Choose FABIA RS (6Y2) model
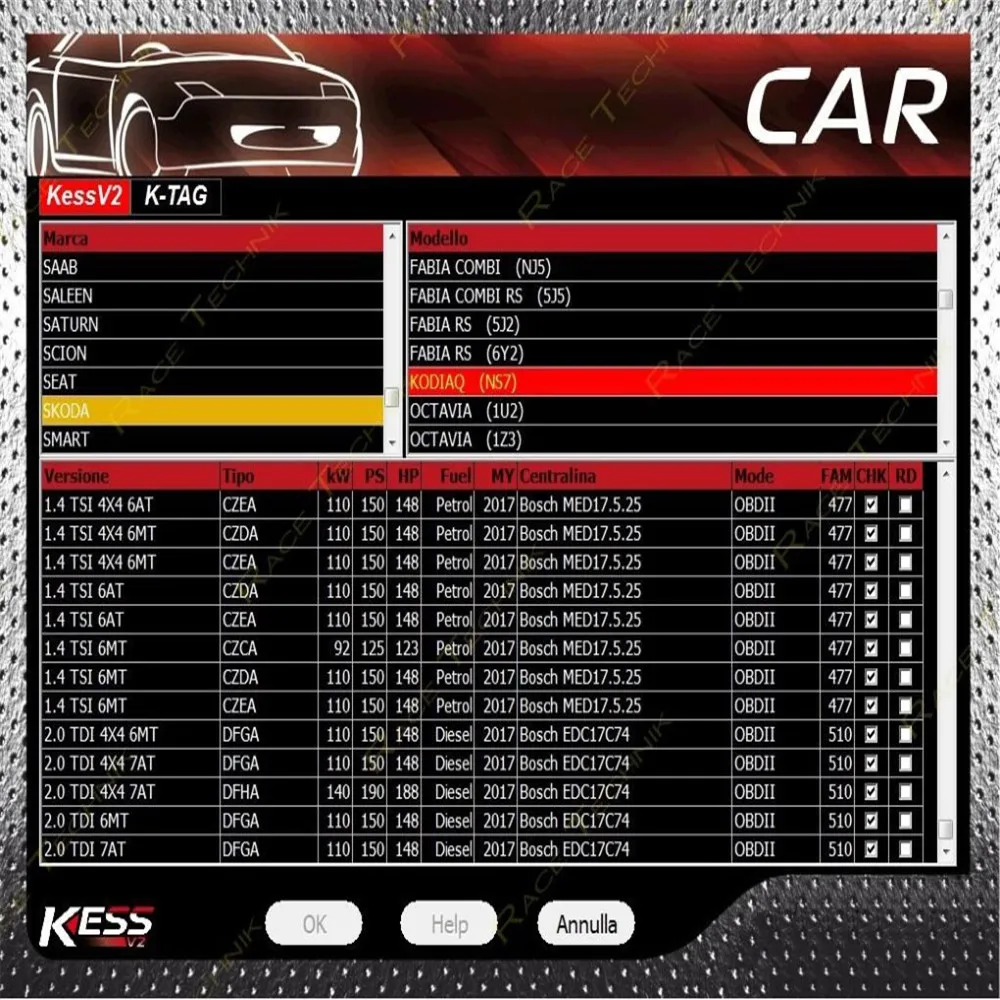 [x=673, y=353]
